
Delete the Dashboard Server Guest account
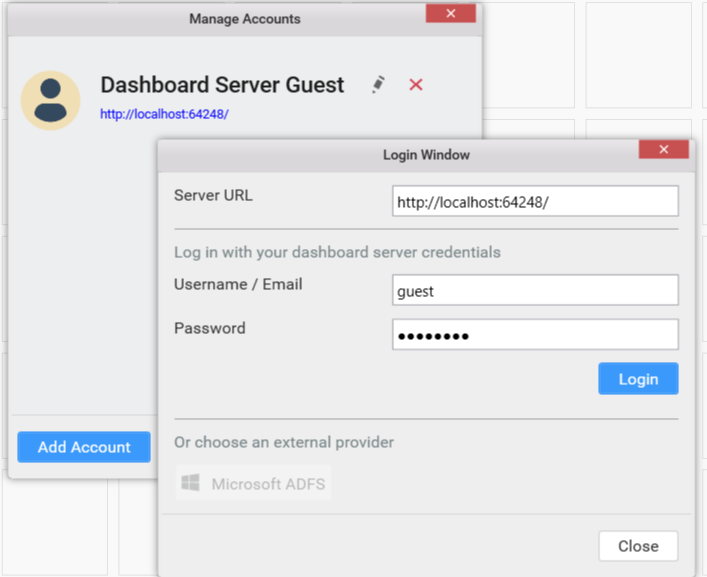[416, 85]
